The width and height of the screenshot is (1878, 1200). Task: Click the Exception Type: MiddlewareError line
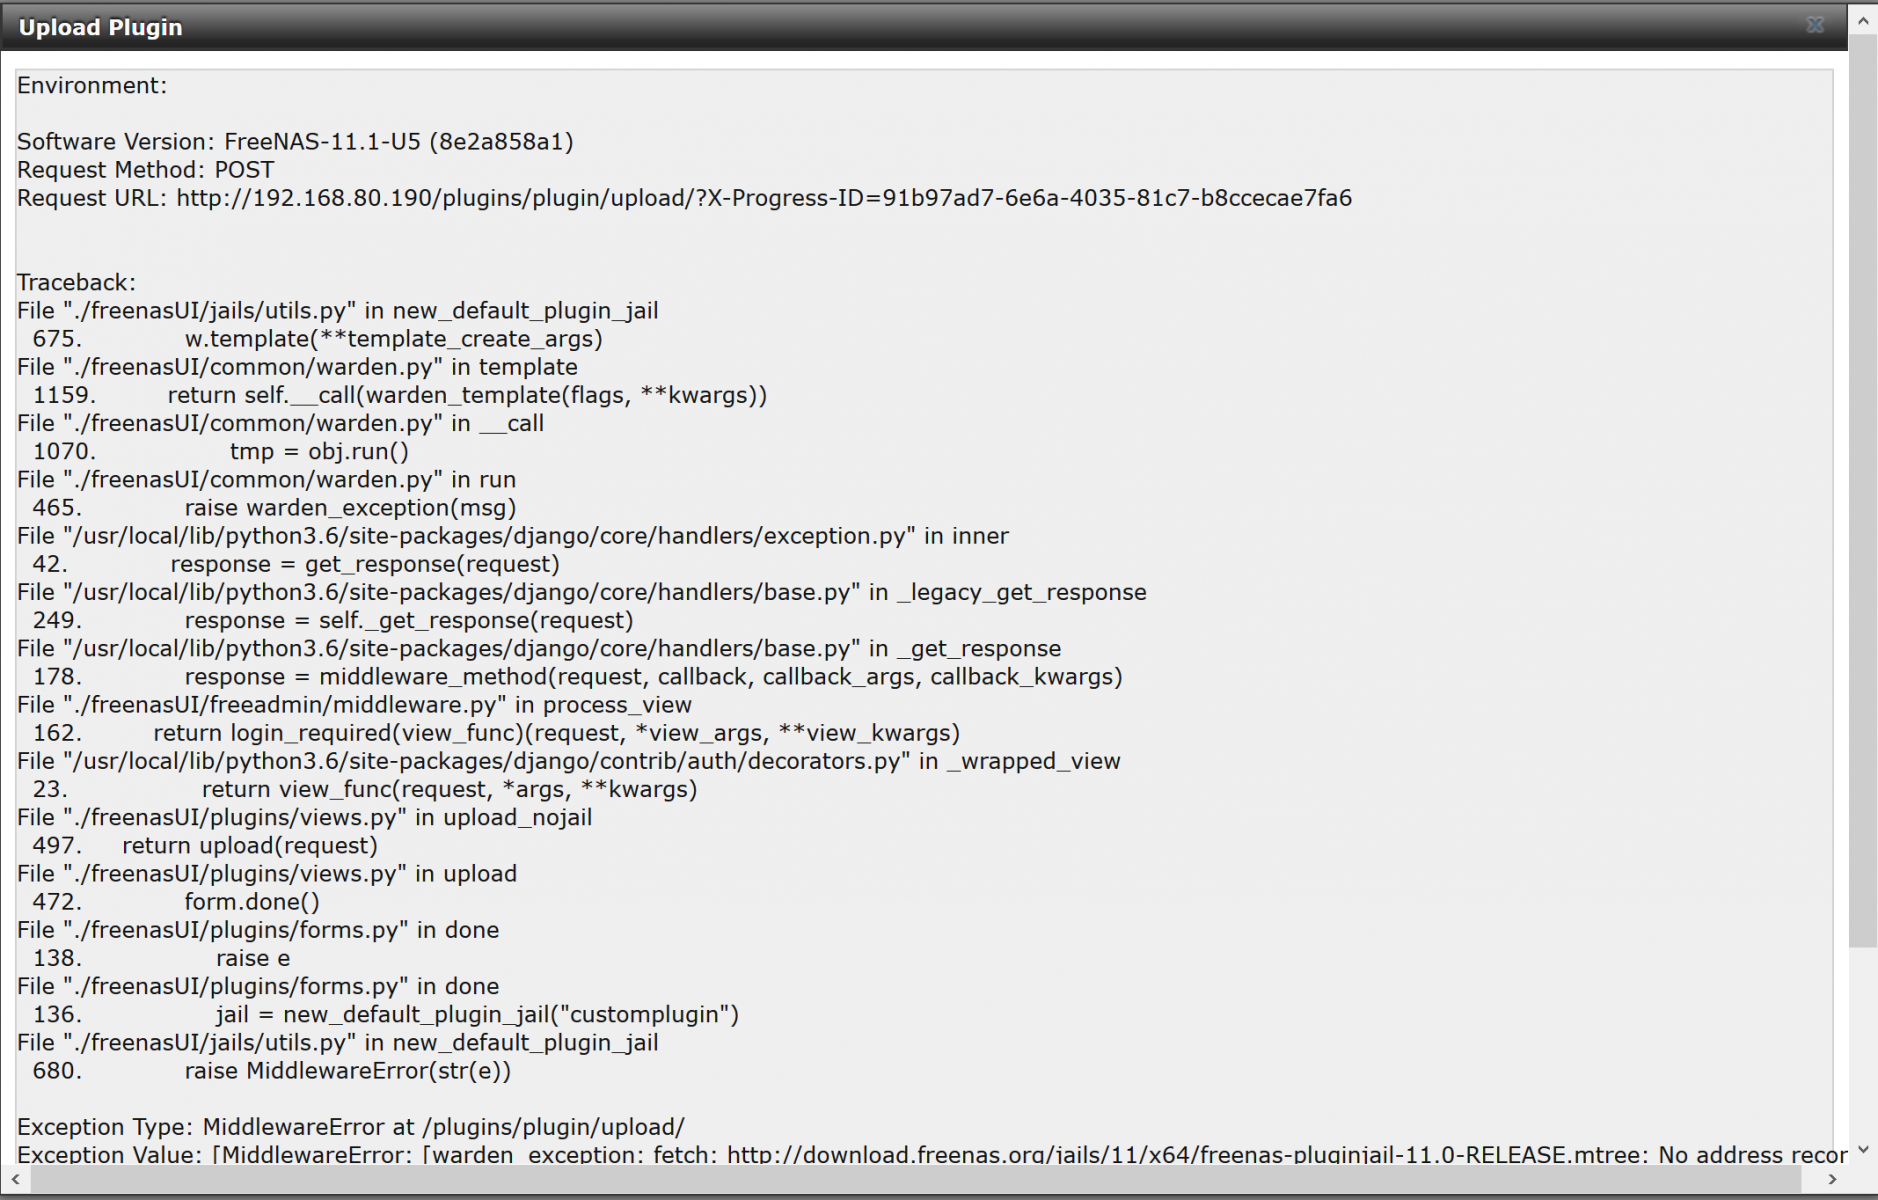[x=351, y=1127]
